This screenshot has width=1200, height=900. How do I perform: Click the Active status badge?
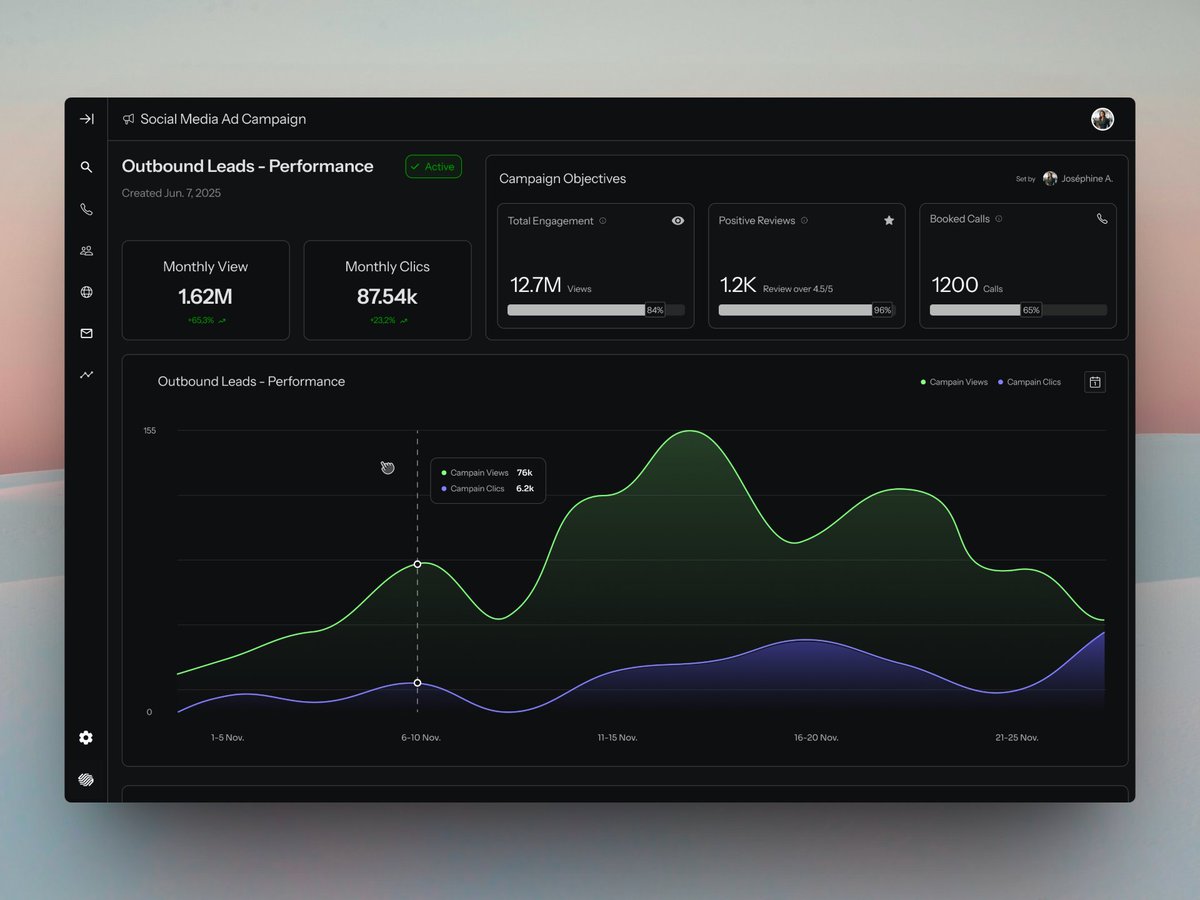[x=433, y=166]
